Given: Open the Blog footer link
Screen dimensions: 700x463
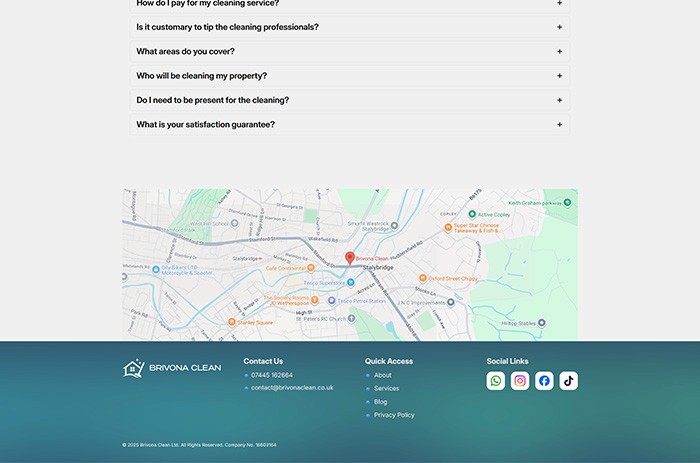Looking at the screenshot, I should coord(380,402).
